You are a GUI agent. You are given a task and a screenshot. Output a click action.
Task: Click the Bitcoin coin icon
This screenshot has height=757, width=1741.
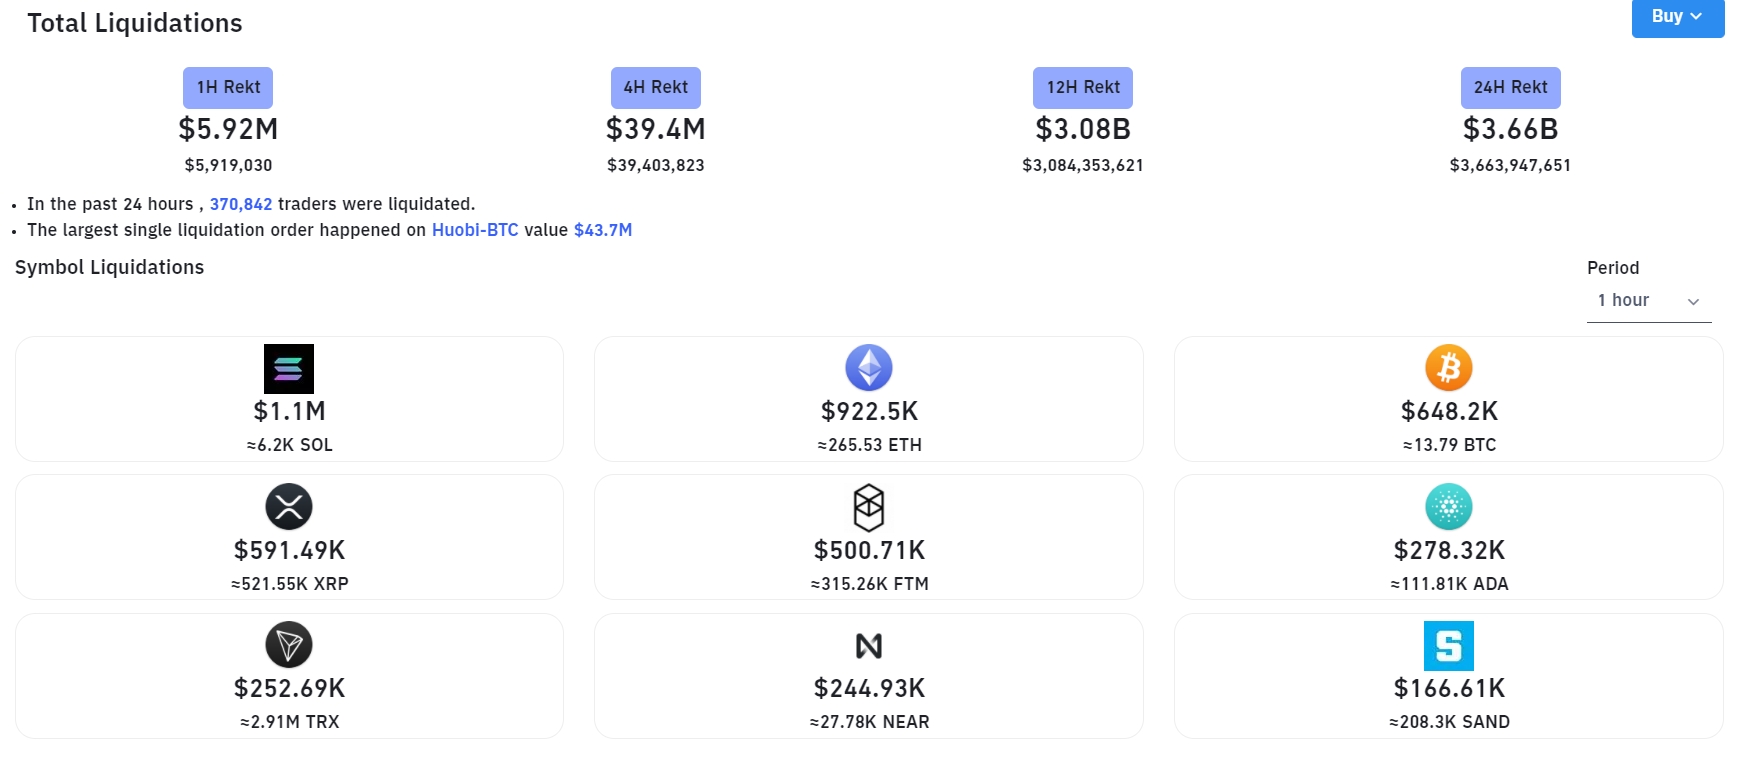[1449, 368]
